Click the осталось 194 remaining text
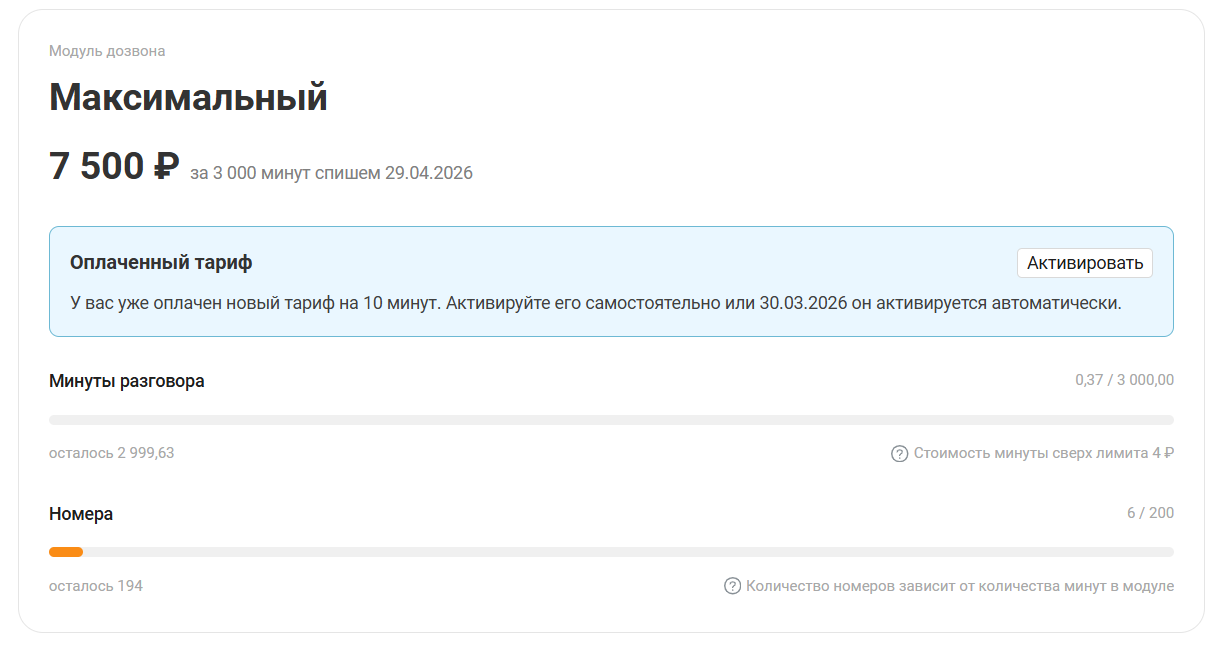This screenshot has height=647, width=1223. point(96,586)
